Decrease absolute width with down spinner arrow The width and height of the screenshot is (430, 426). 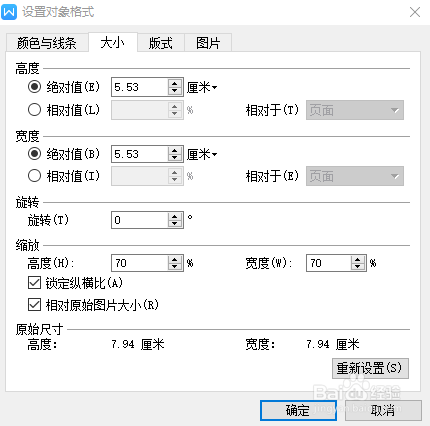pyautogui.click(x=175, y=158)
